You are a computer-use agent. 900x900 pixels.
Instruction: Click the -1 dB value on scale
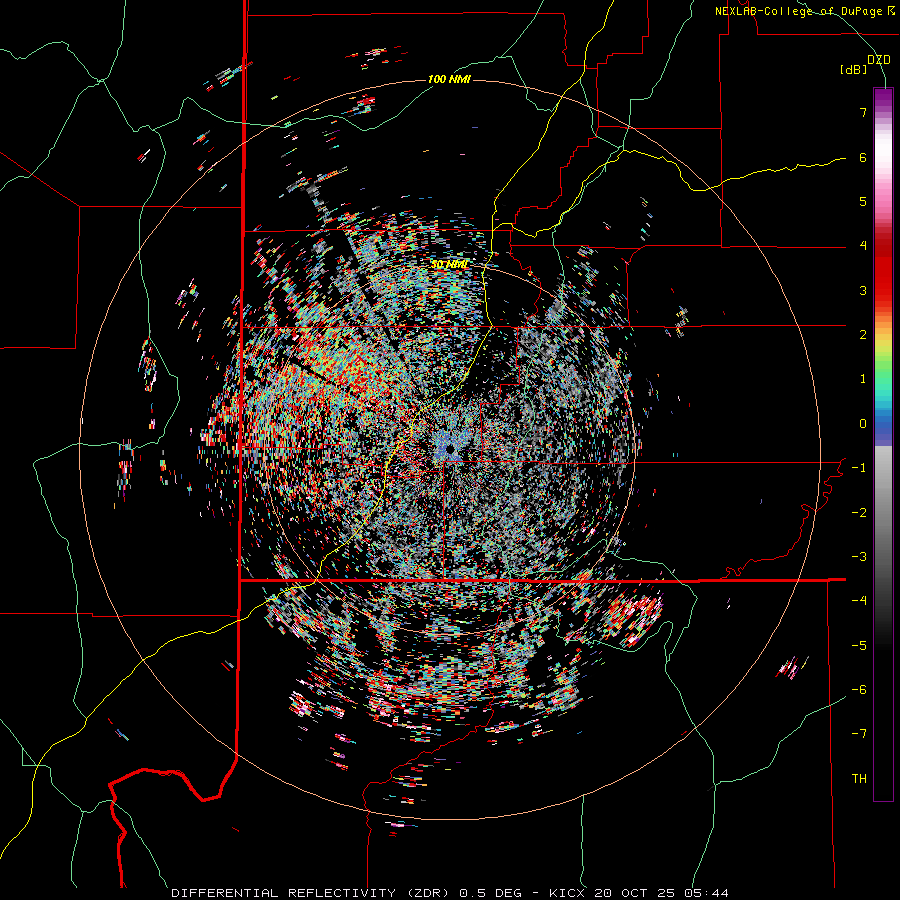(859, 468)
